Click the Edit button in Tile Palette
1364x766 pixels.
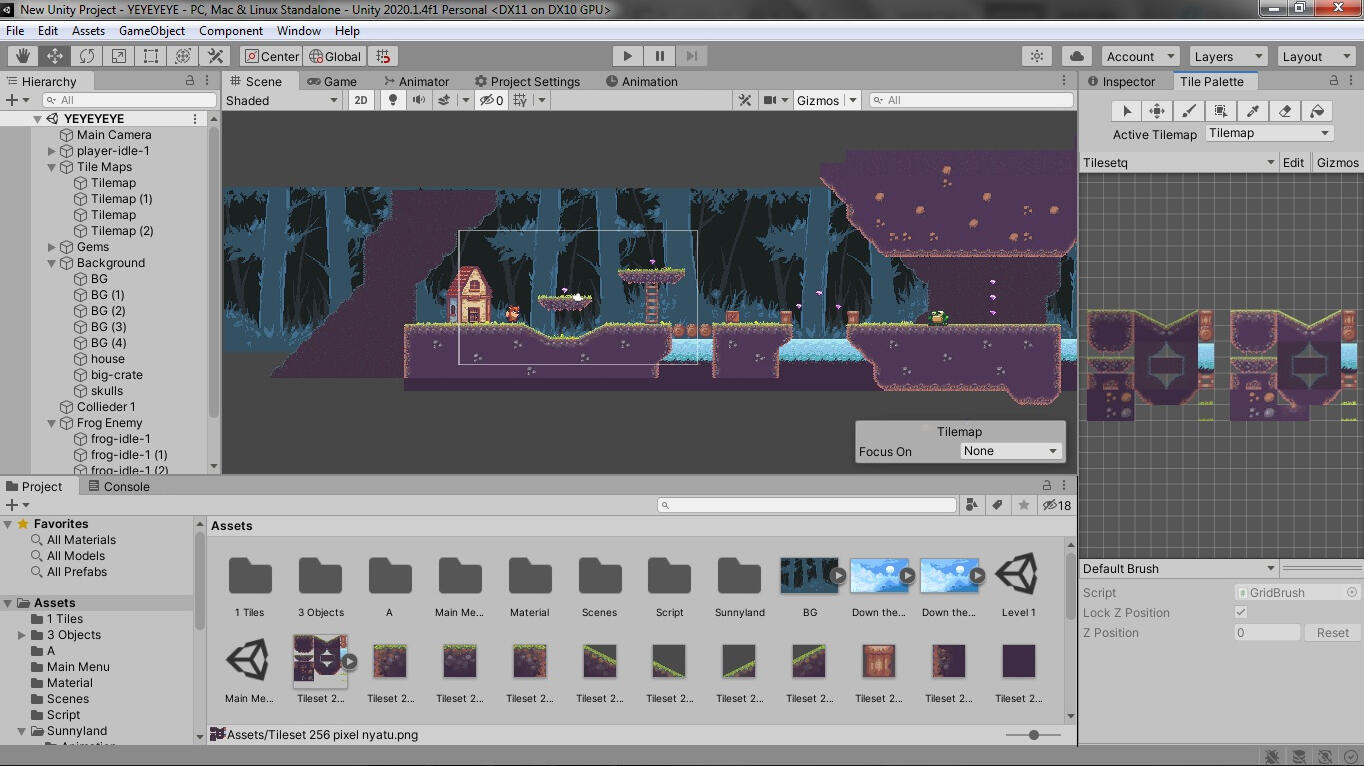click(1293, 162)
